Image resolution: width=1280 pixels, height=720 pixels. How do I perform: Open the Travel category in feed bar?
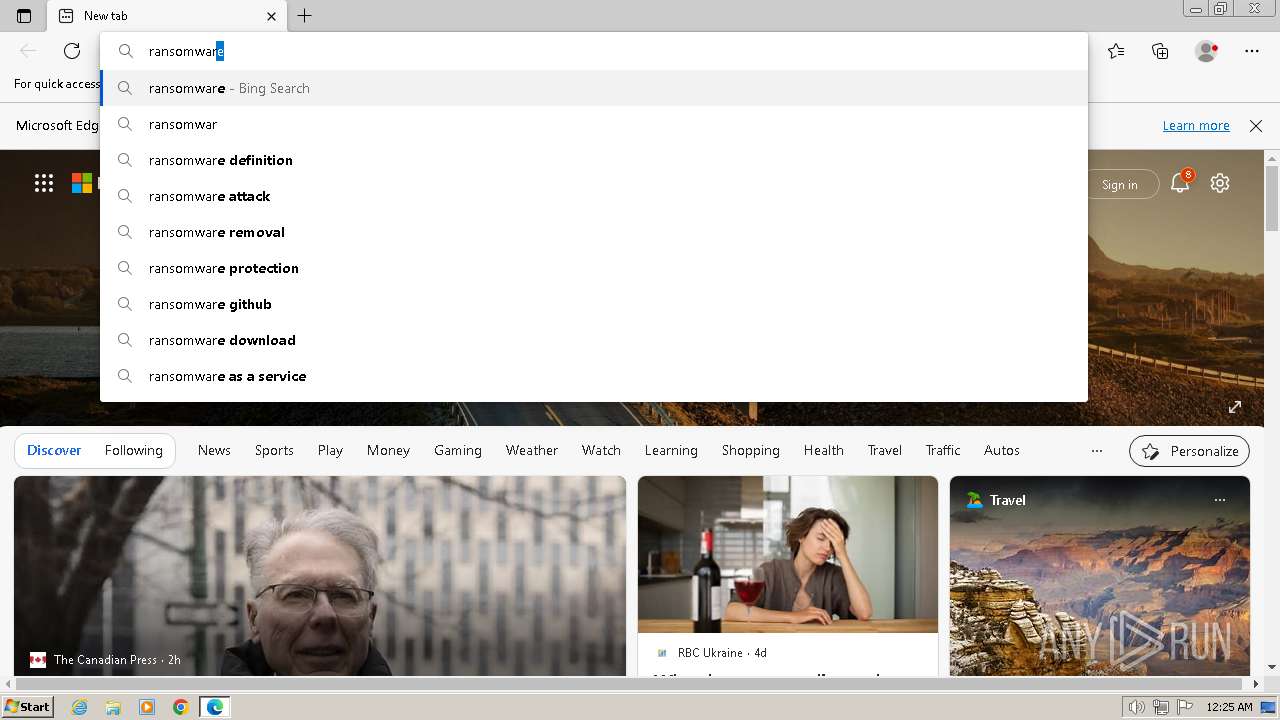[x=885, y=450]
